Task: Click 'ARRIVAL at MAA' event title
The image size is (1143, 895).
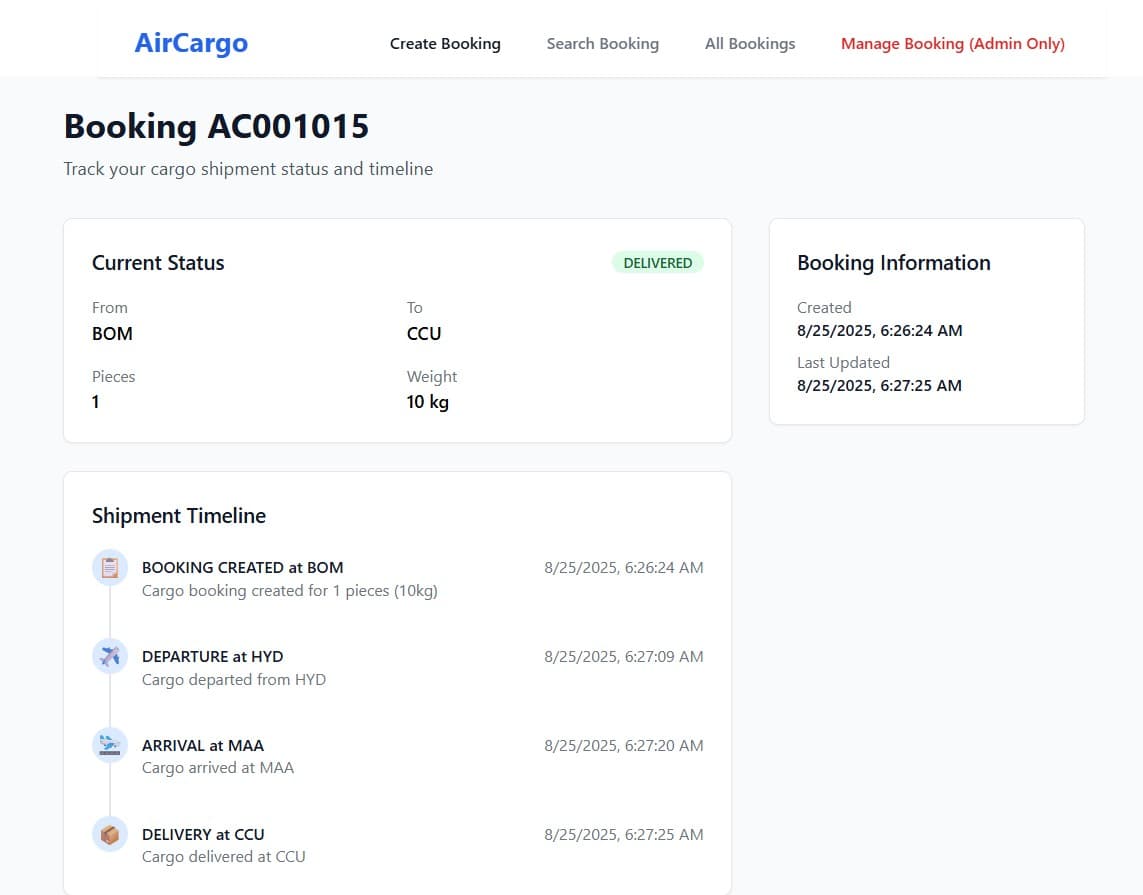Action: 203,746
